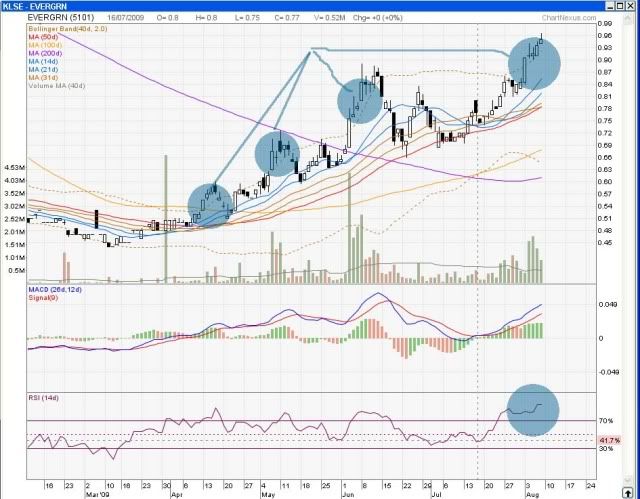Click the blue circle highlight in RSI panel
Screen dimensions: 640x499
point(533,409)
